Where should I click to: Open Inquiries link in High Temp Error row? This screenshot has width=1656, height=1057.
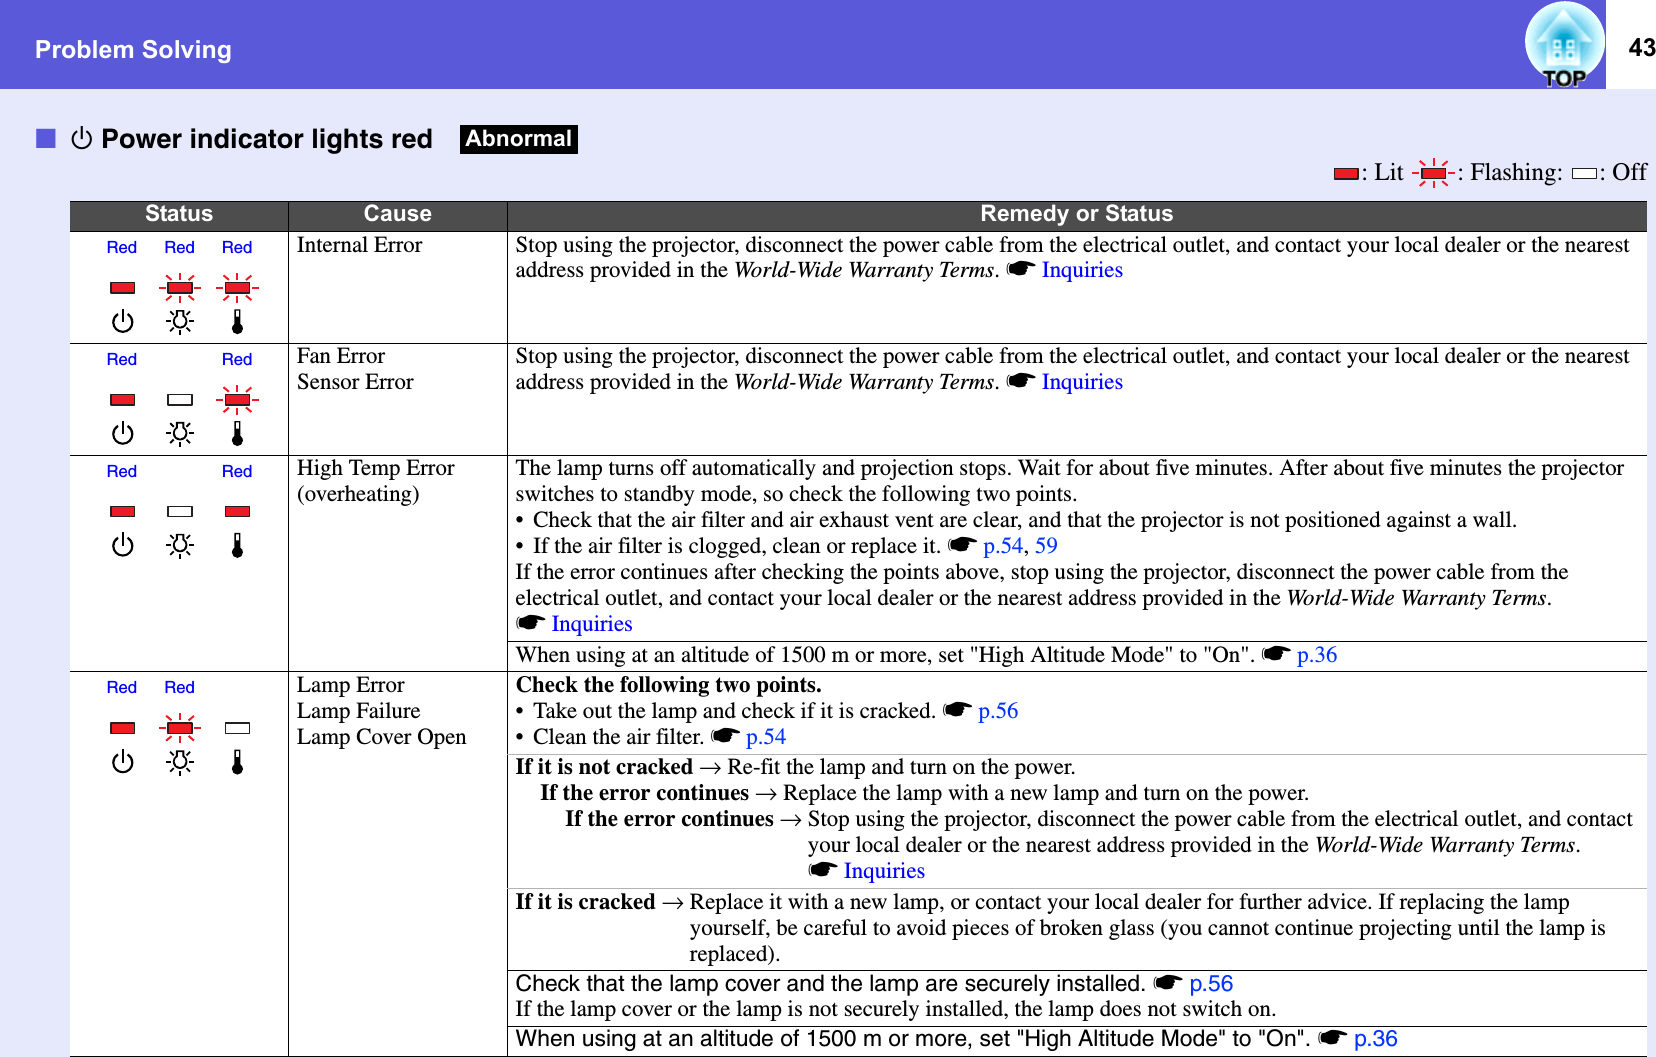click(592, 624)
